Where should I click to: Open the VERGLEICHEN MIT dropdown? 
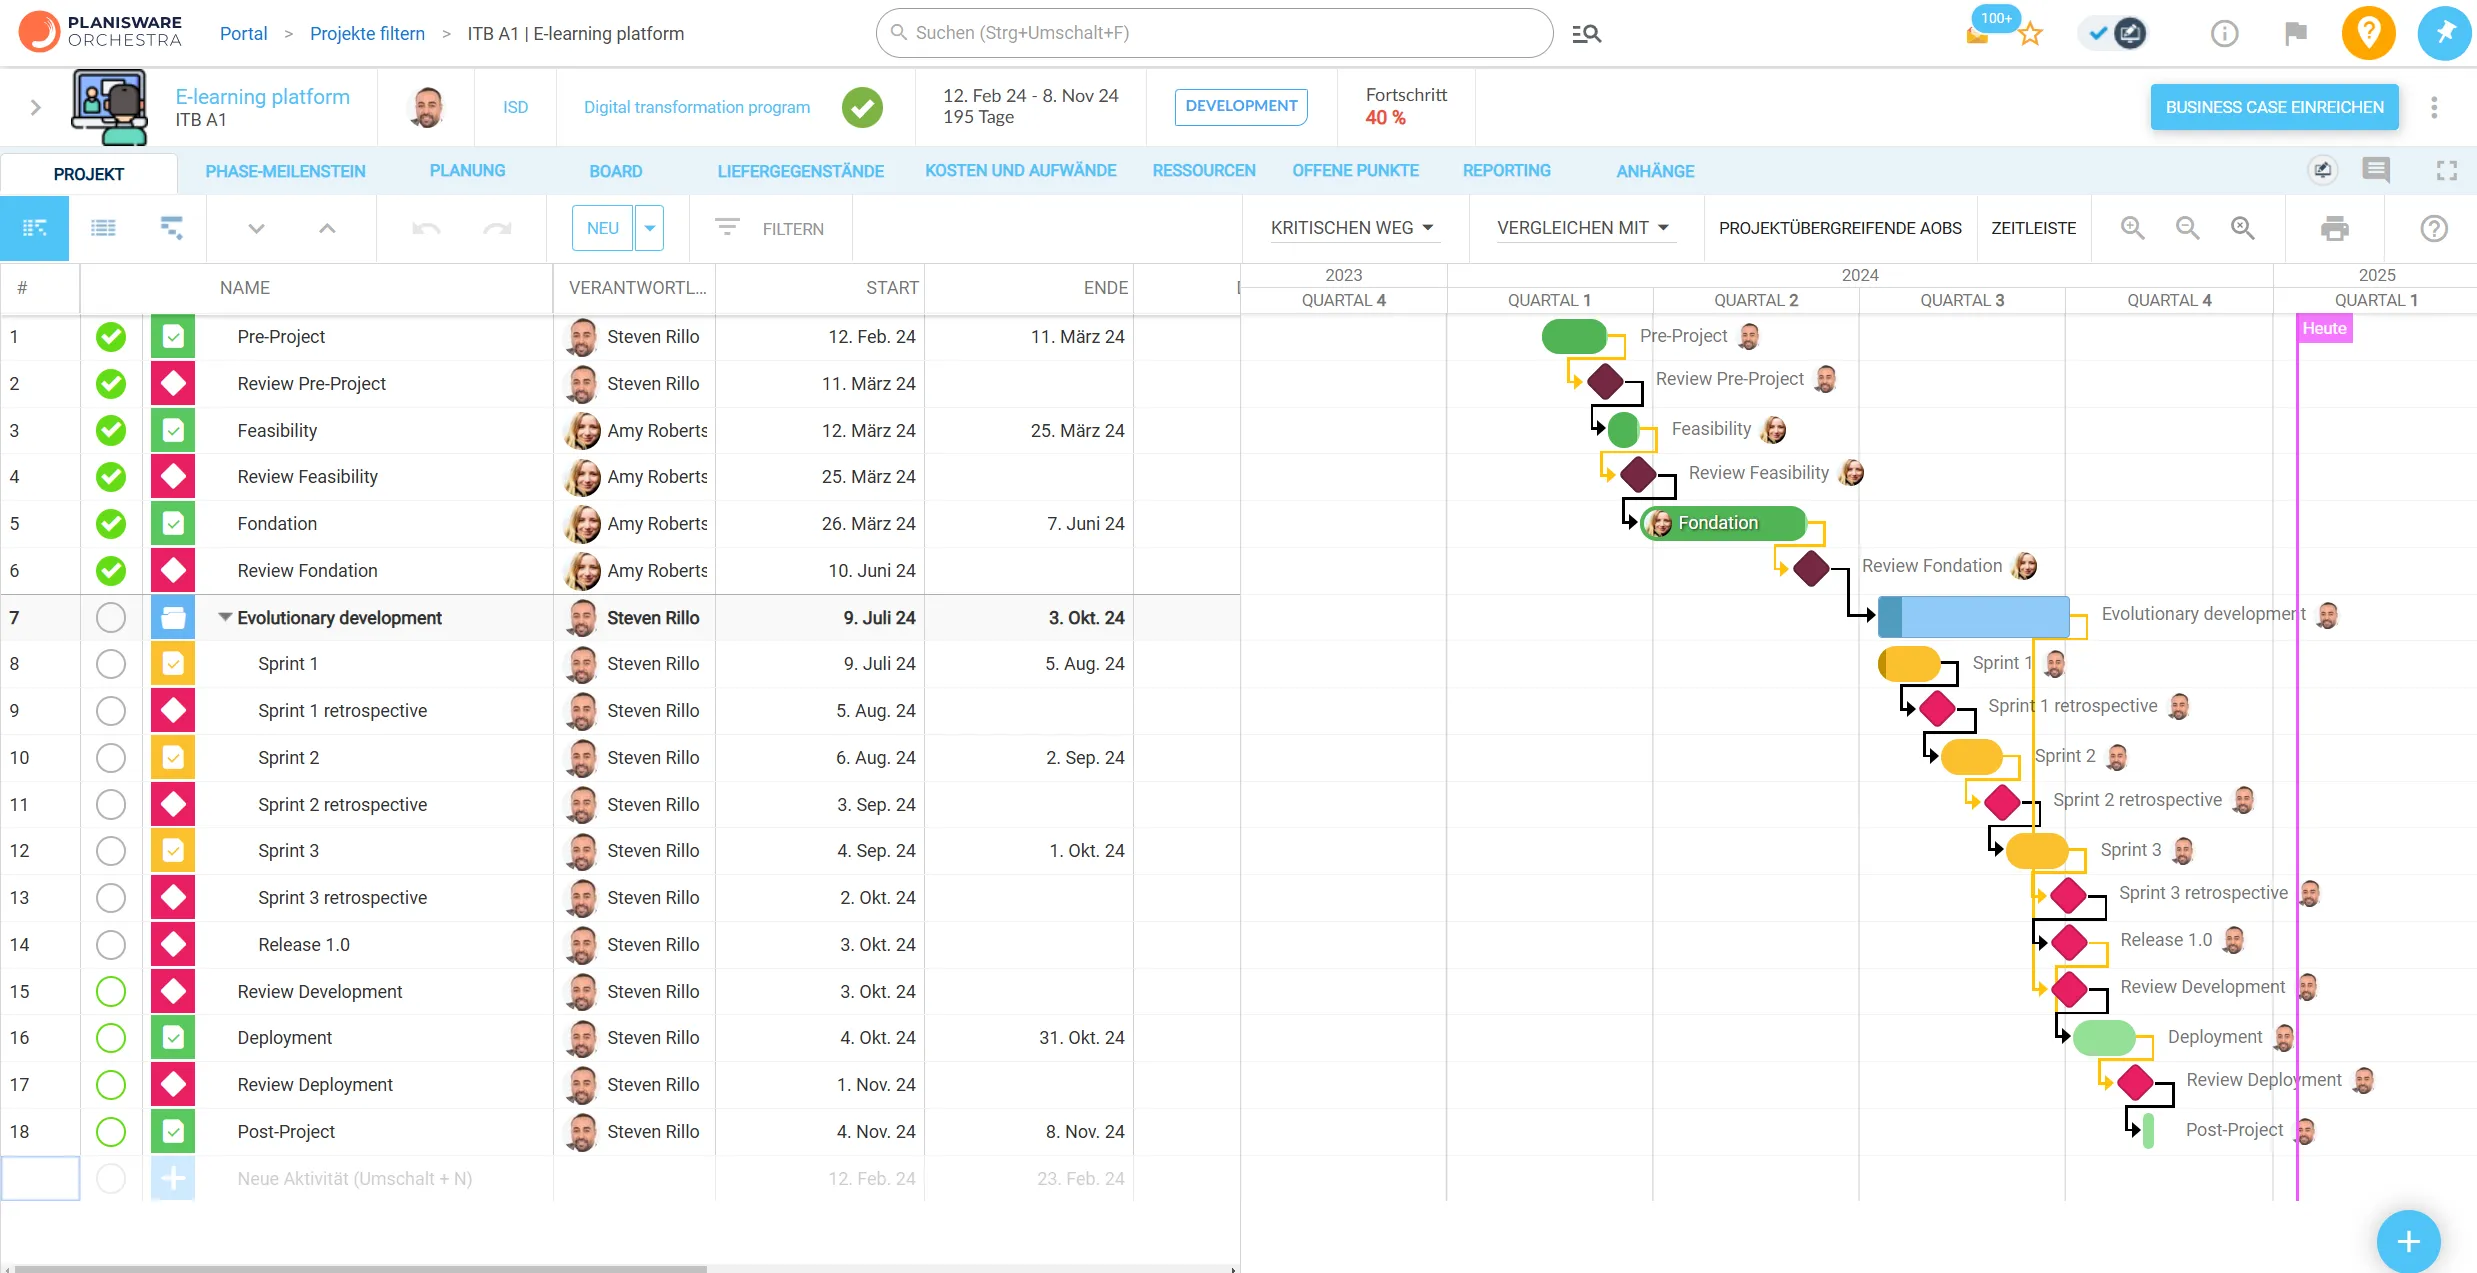1585,227
